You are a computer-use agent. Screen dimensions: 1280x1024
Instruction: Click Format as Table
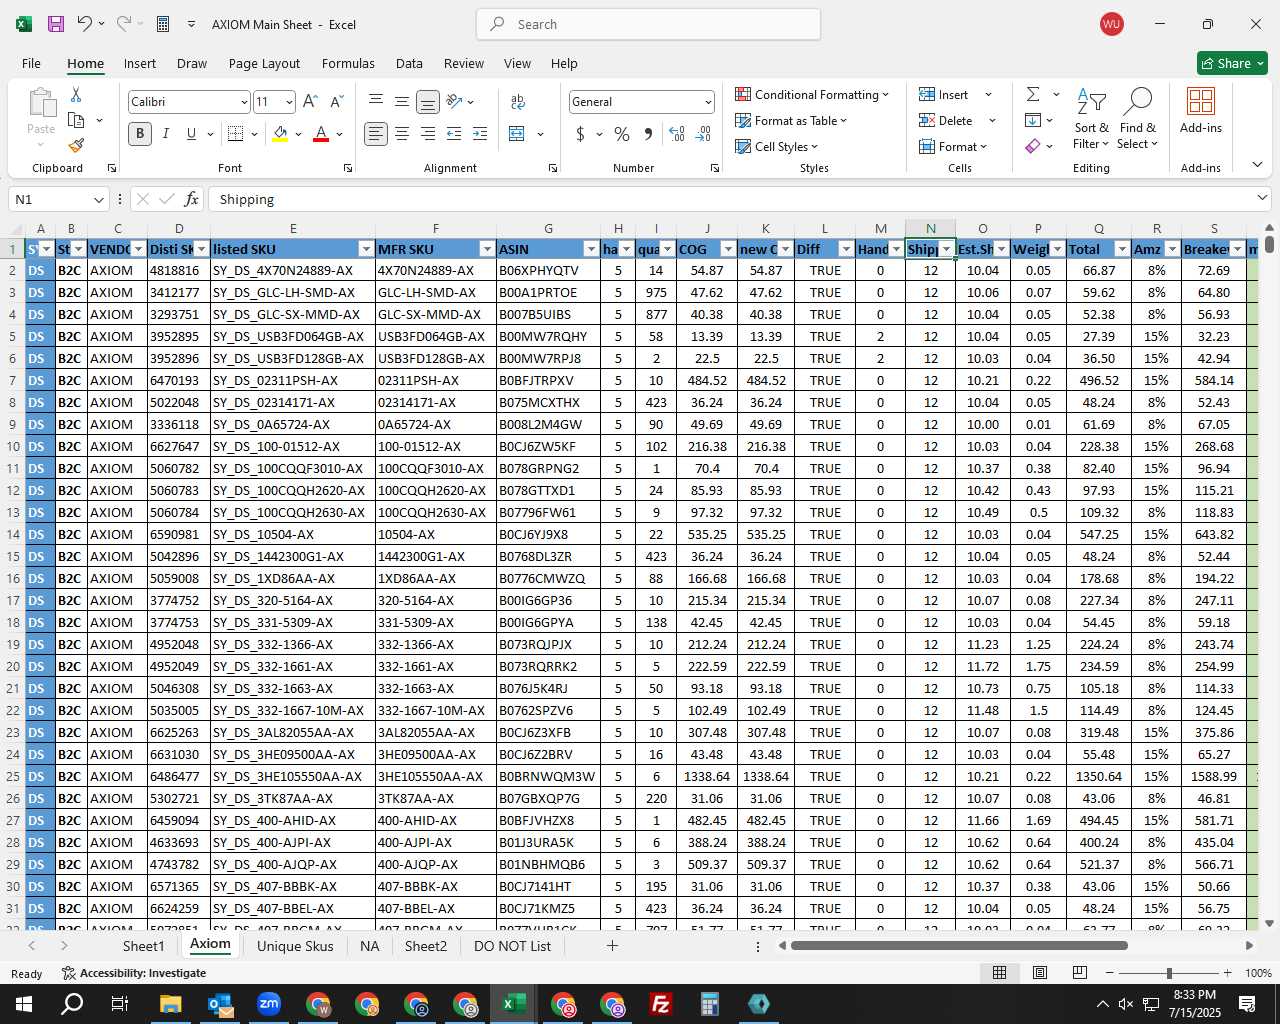coord(791,120)
